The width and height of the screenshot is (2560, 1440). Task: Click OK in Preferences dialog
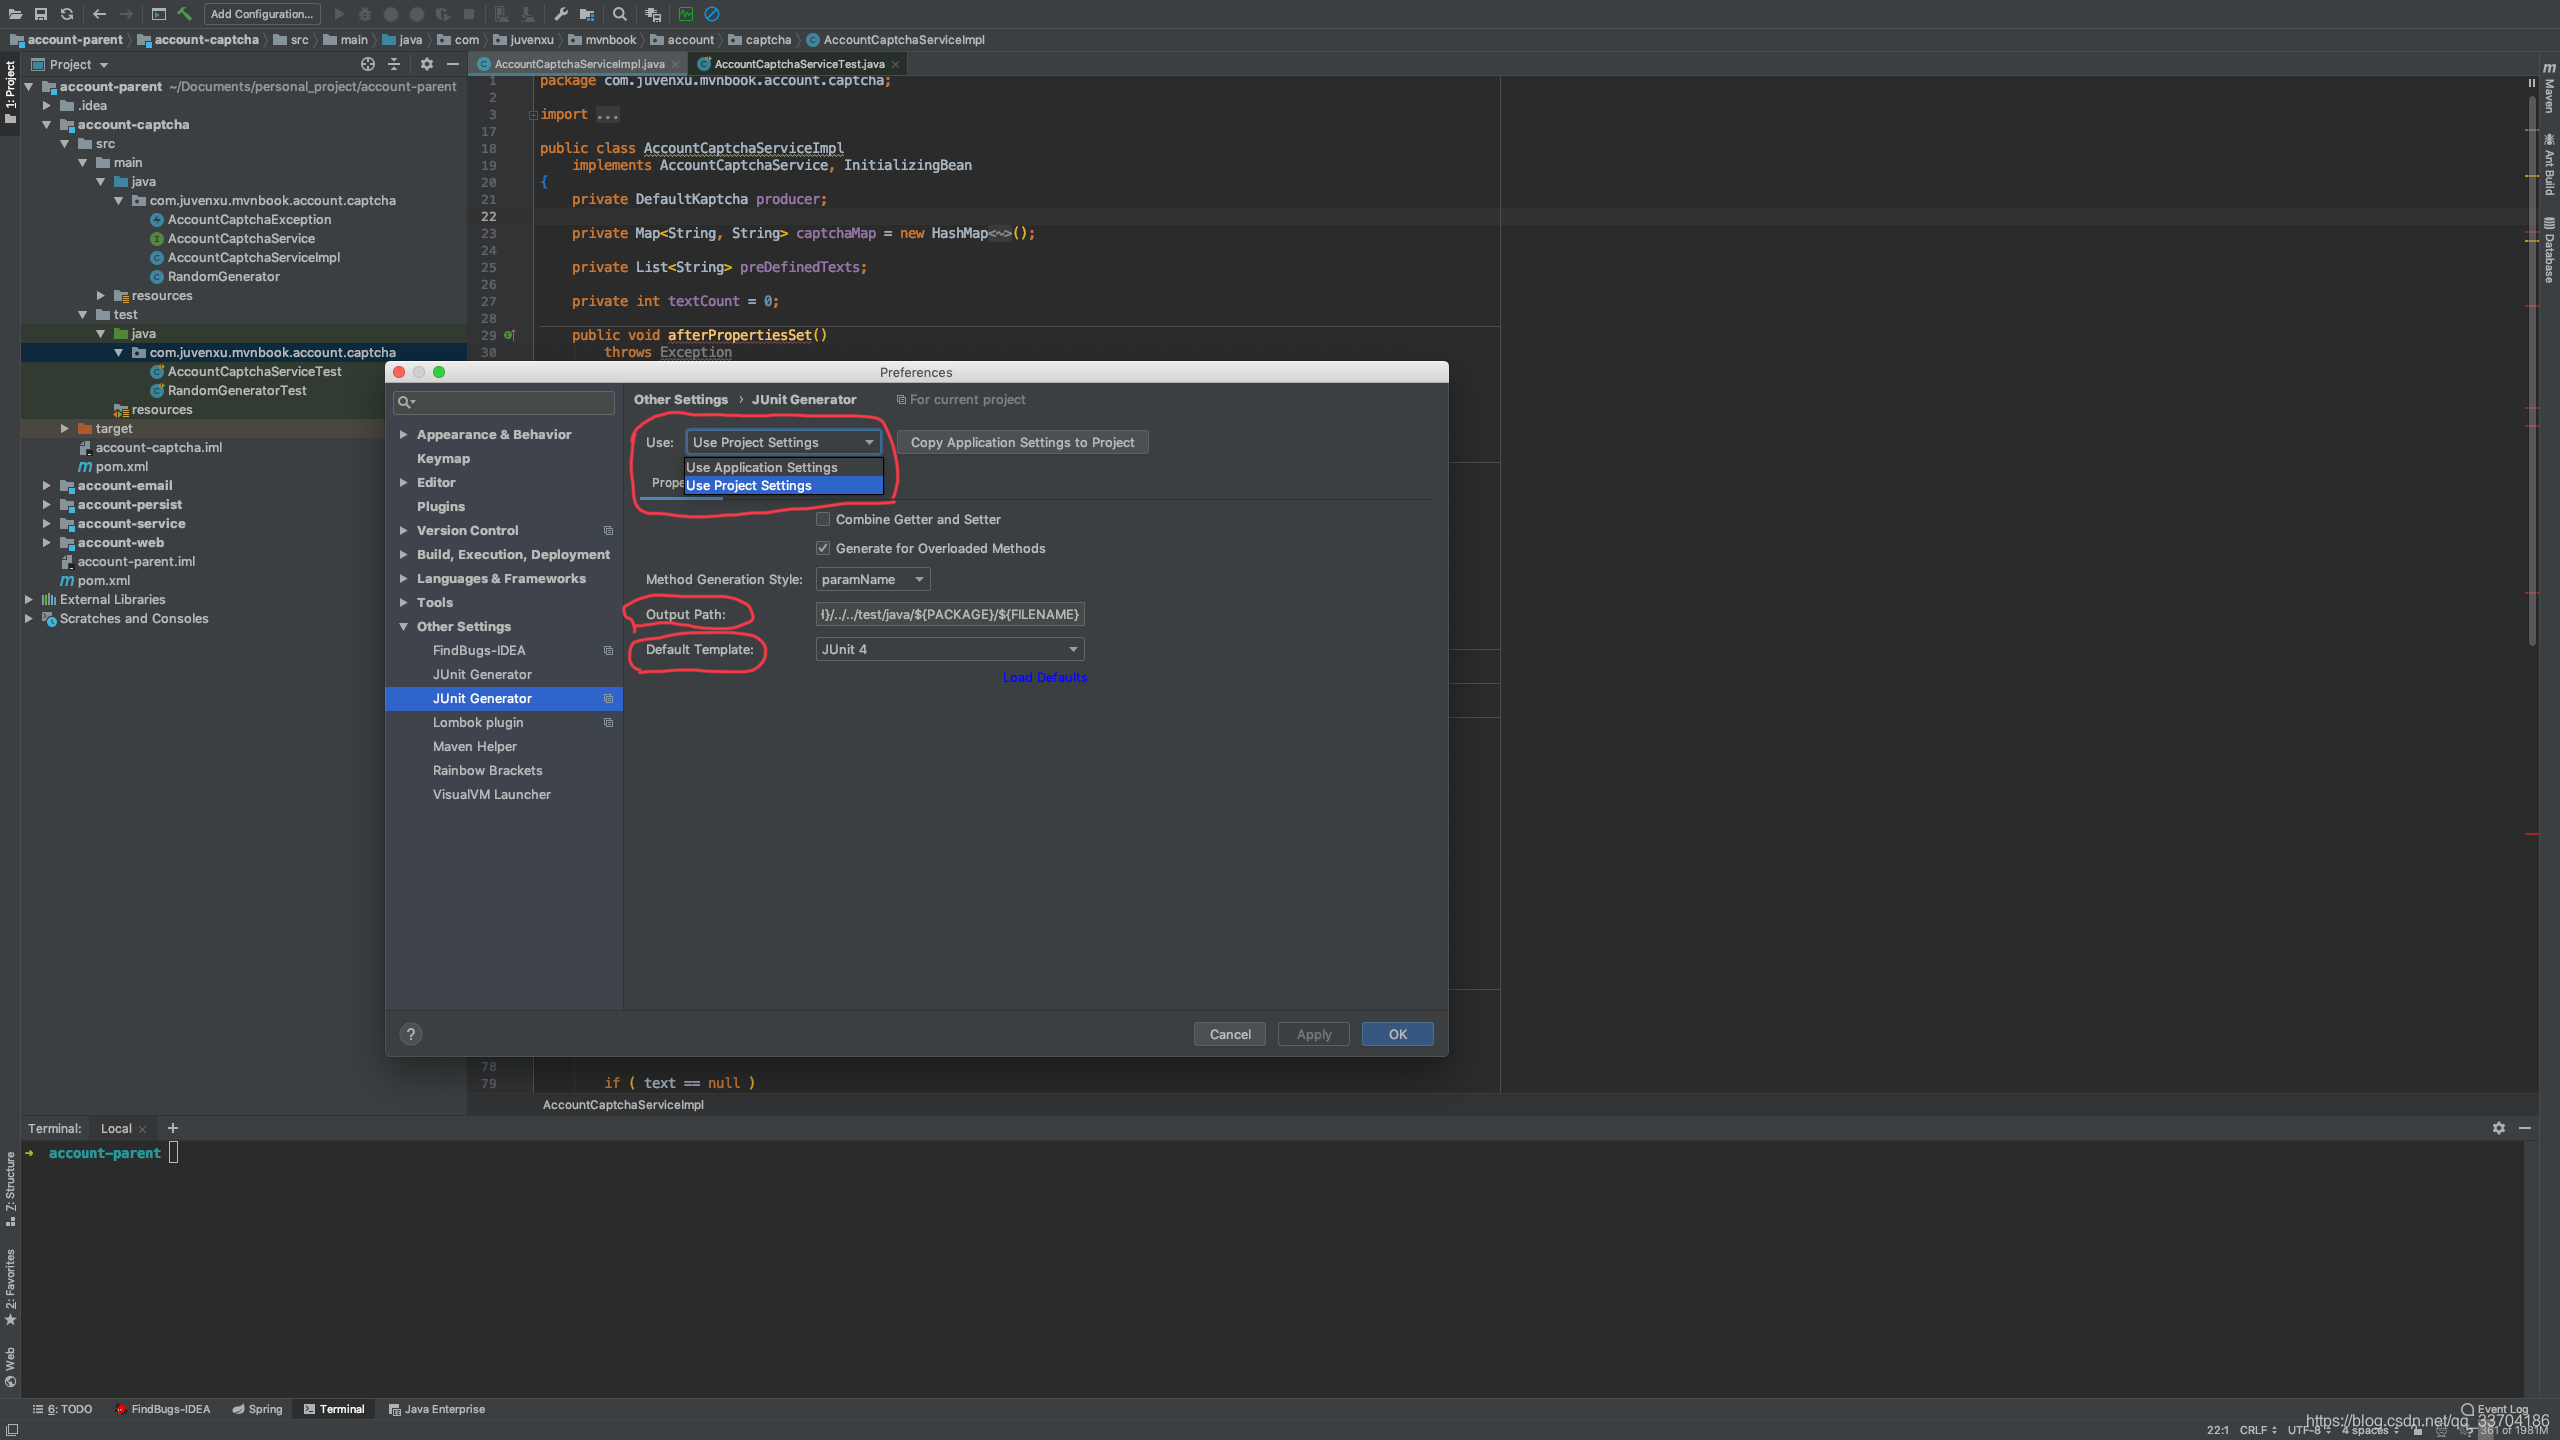[x=1398, y=1034]
